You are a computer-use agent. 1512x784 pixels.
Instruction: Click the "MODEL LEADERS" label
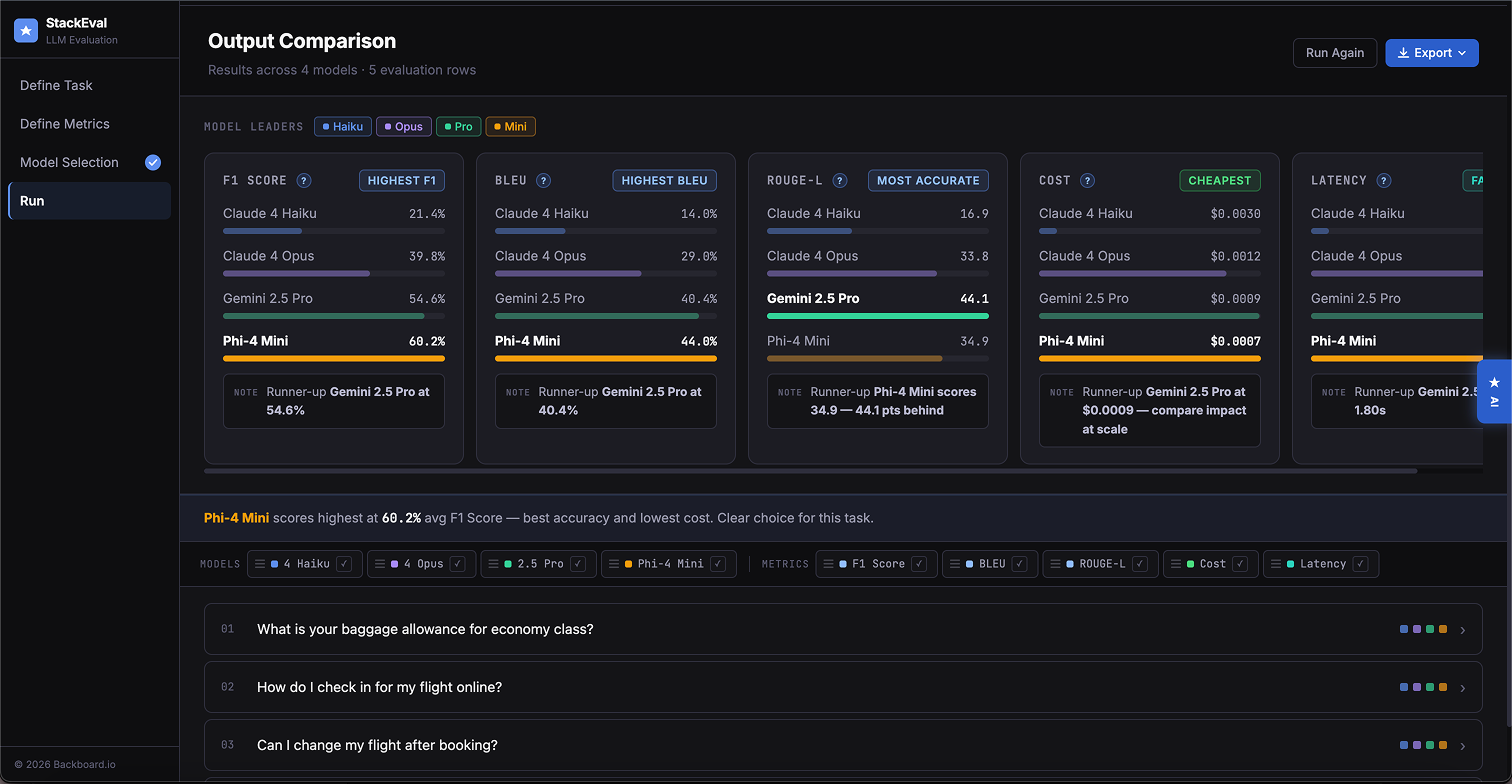pyautogui.click(x=254, y=127)
